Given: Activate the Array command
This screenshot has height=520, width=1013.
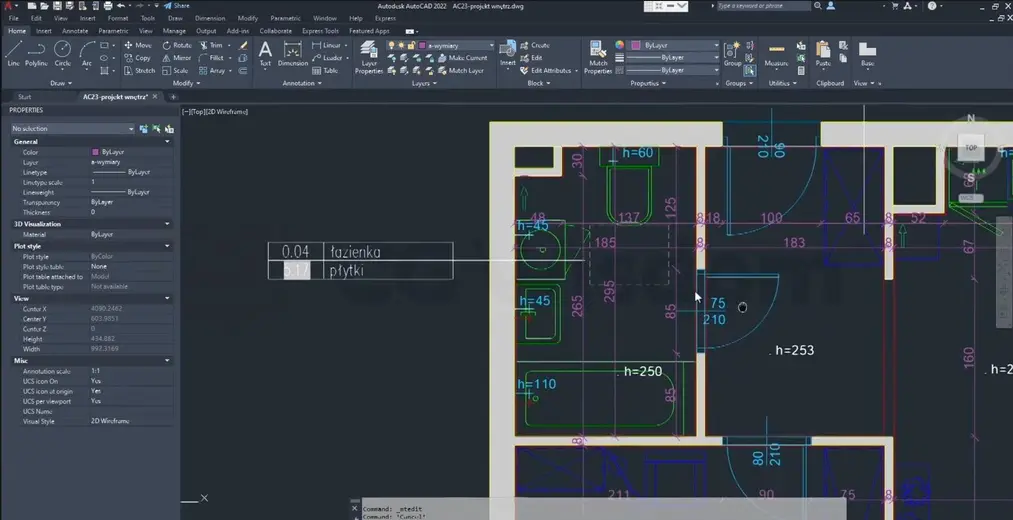Looking at the screenshot, I should 212,70.
